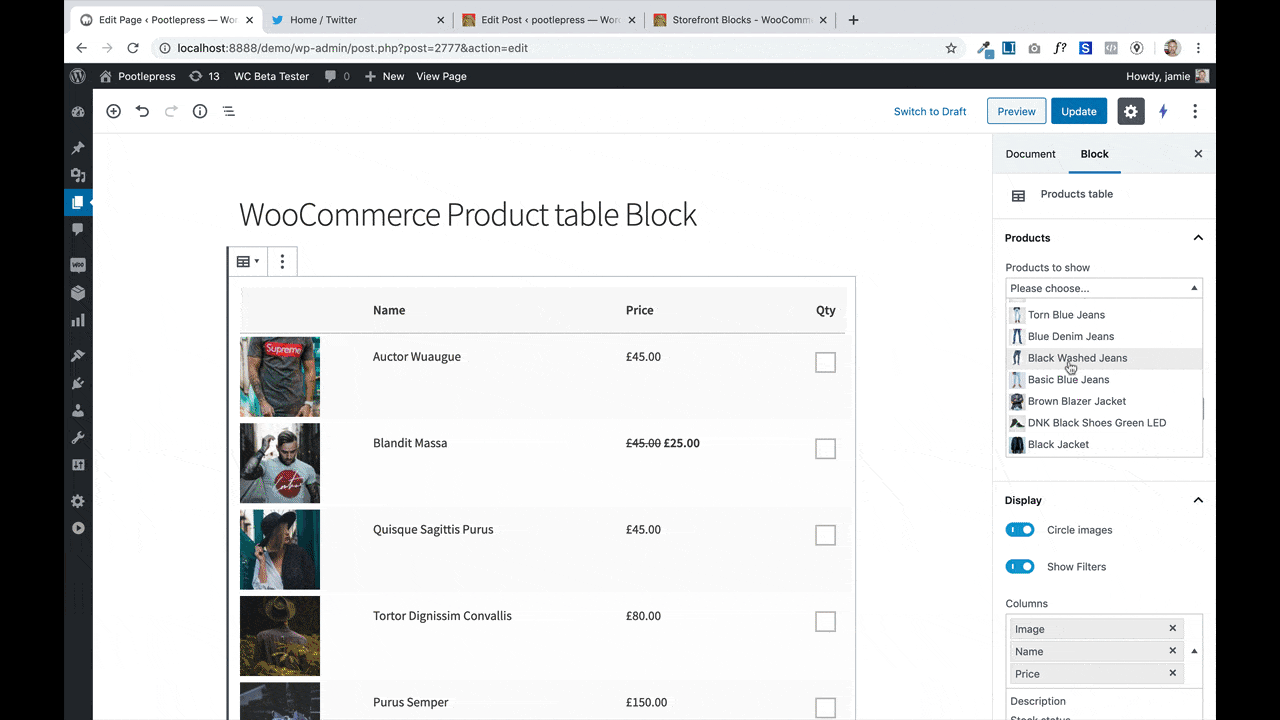Close the settings sidebar panel
Screen dimensions: 1280x720
(x=1198, y=154)
